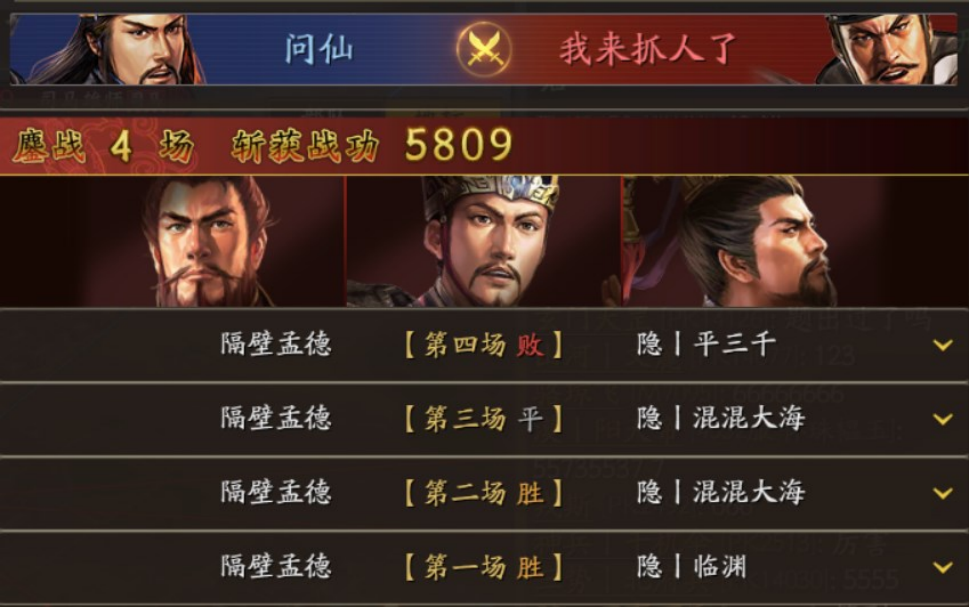The height and width of the screenshot is (608, 969).
Task: Open the 第四场 败 battle record
Action: click(x=484, y=345)
